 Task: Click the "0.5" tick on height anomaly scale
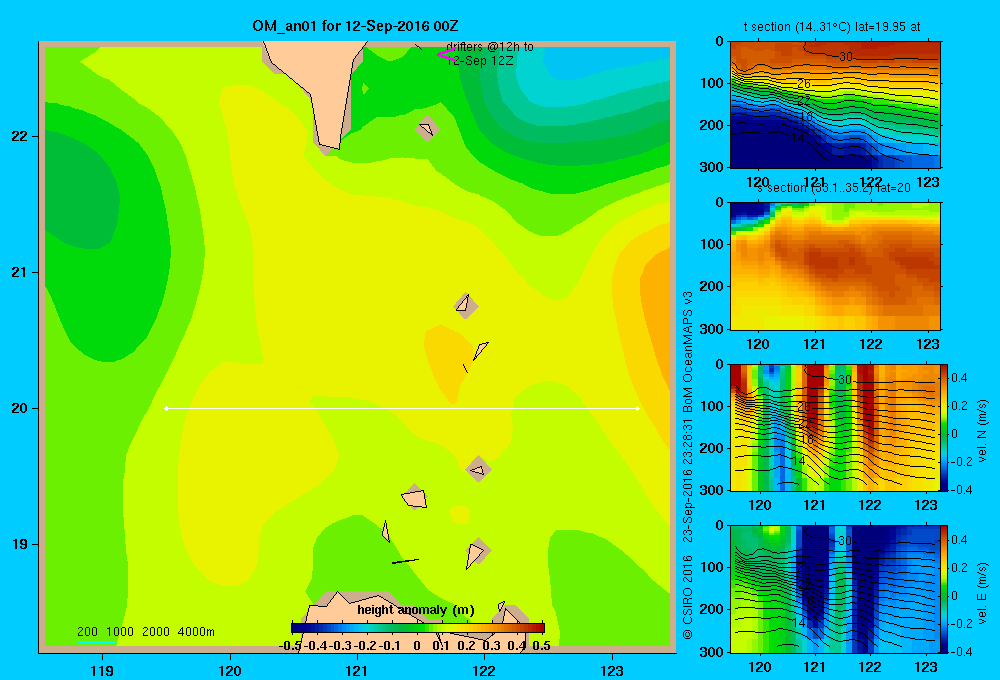coord(541,646)
